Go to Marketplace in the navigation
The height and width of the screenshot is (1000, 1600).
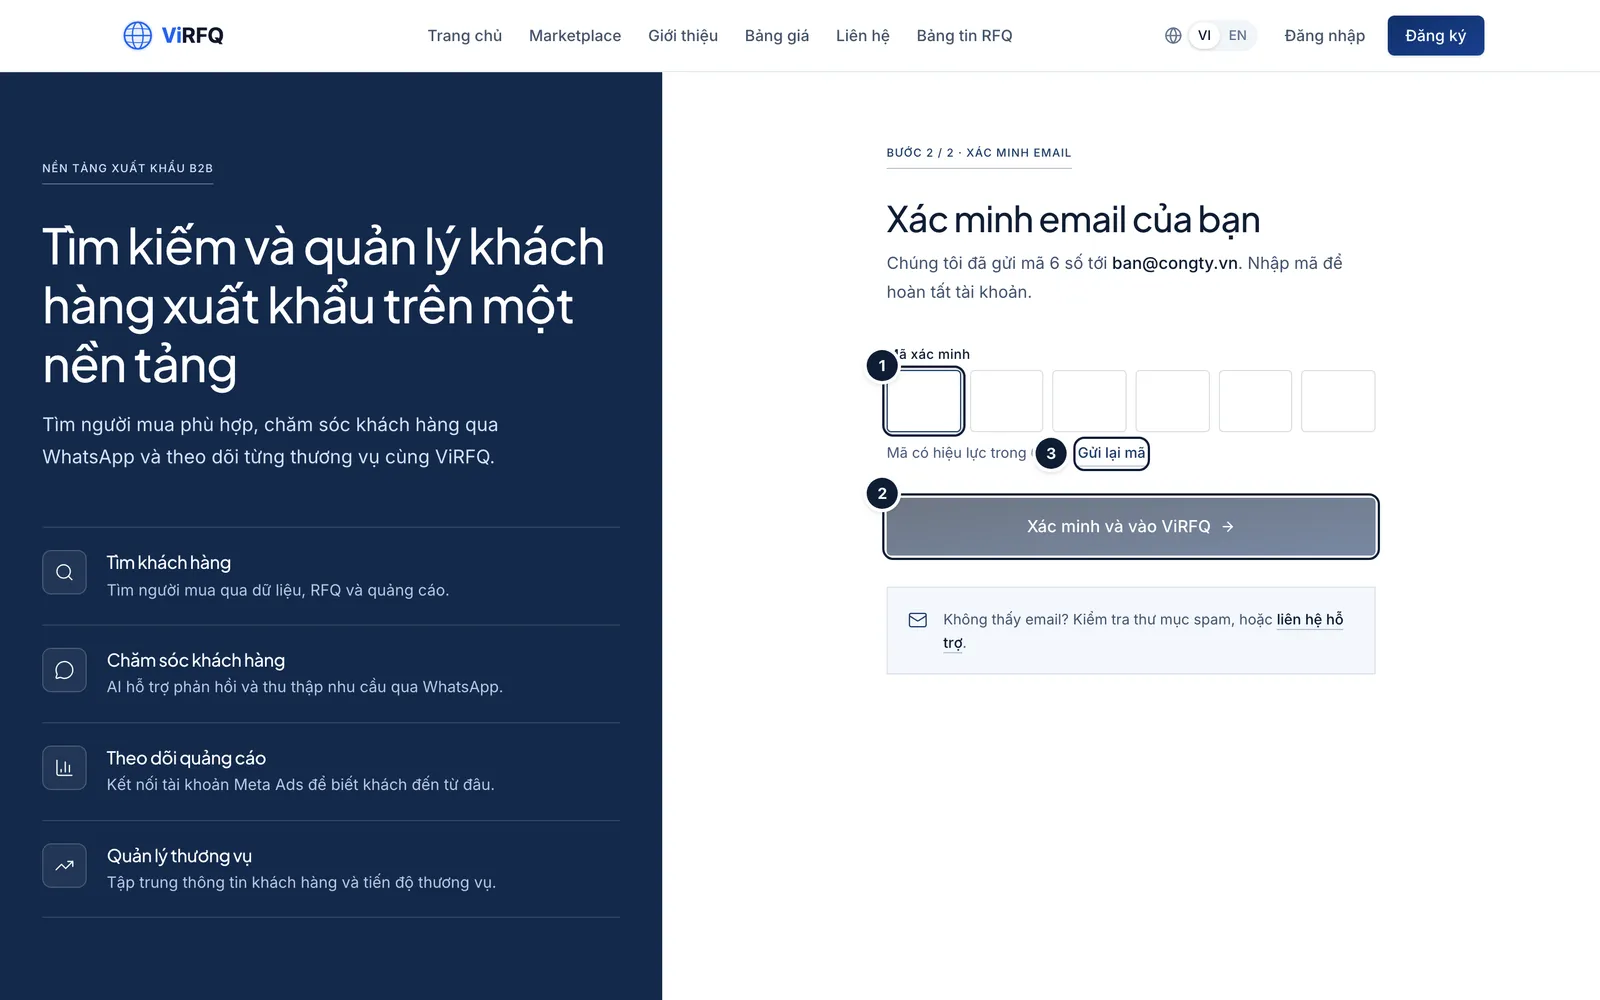tap(575, 36)
